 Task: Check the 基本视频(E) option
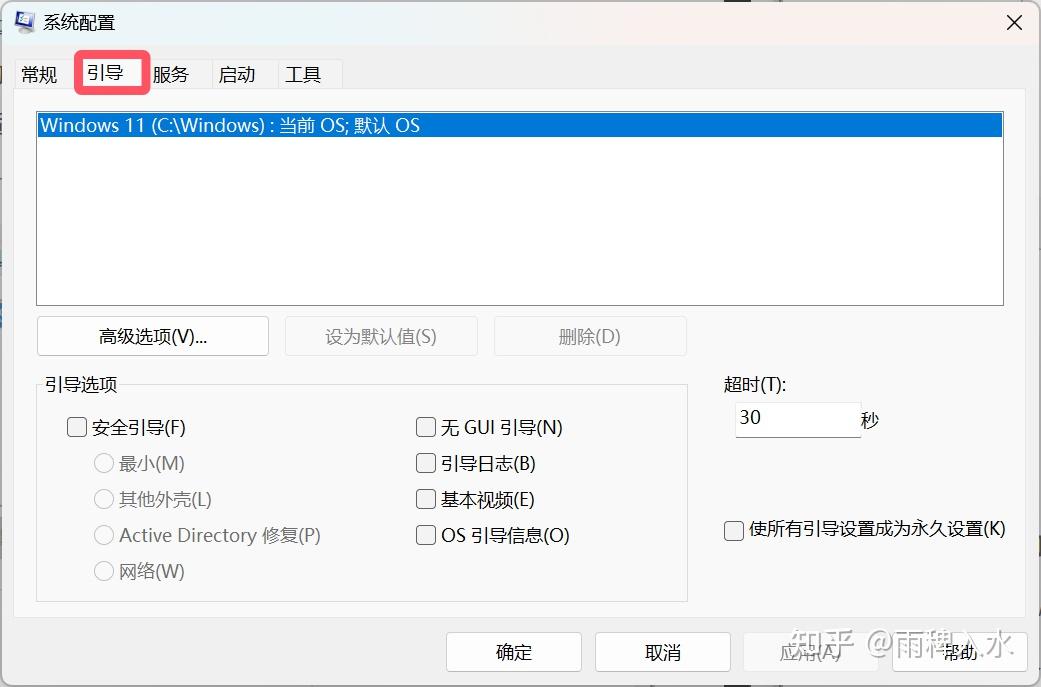pyautogui.click(x=426, y=499)
